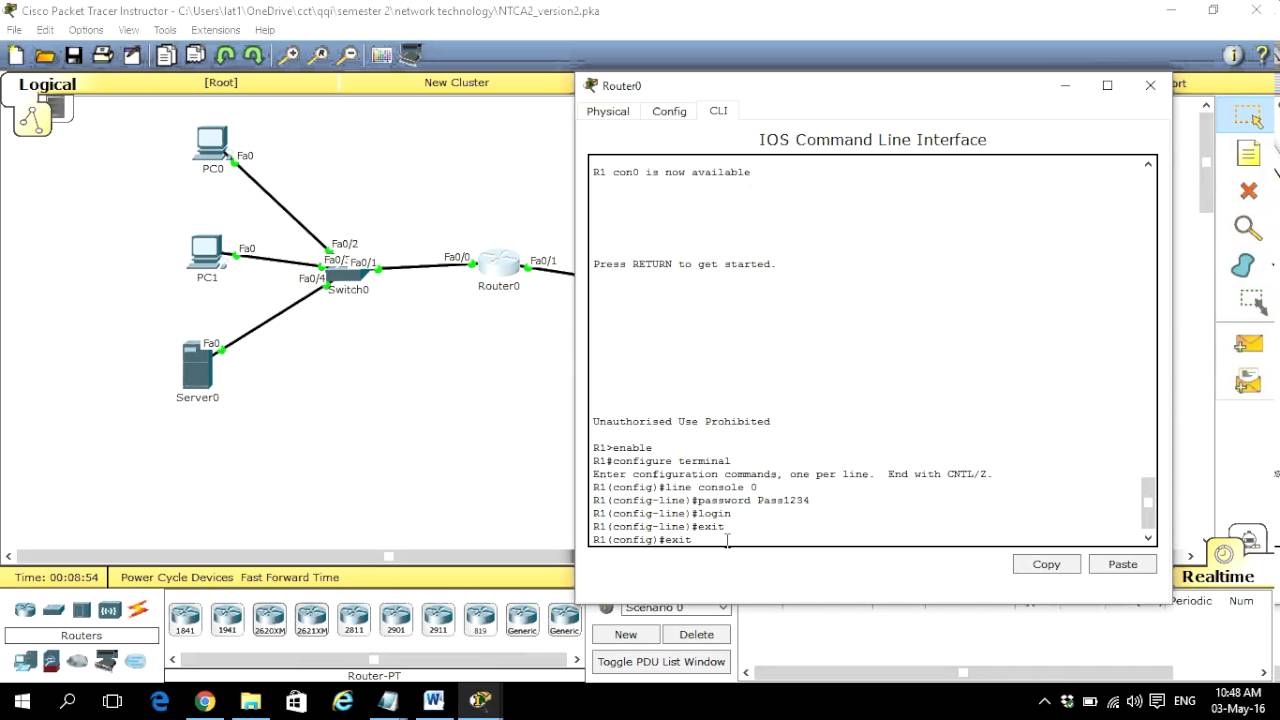Click the Redo green arrow icon
This screenshot has height=720, width=1280.
253,56
